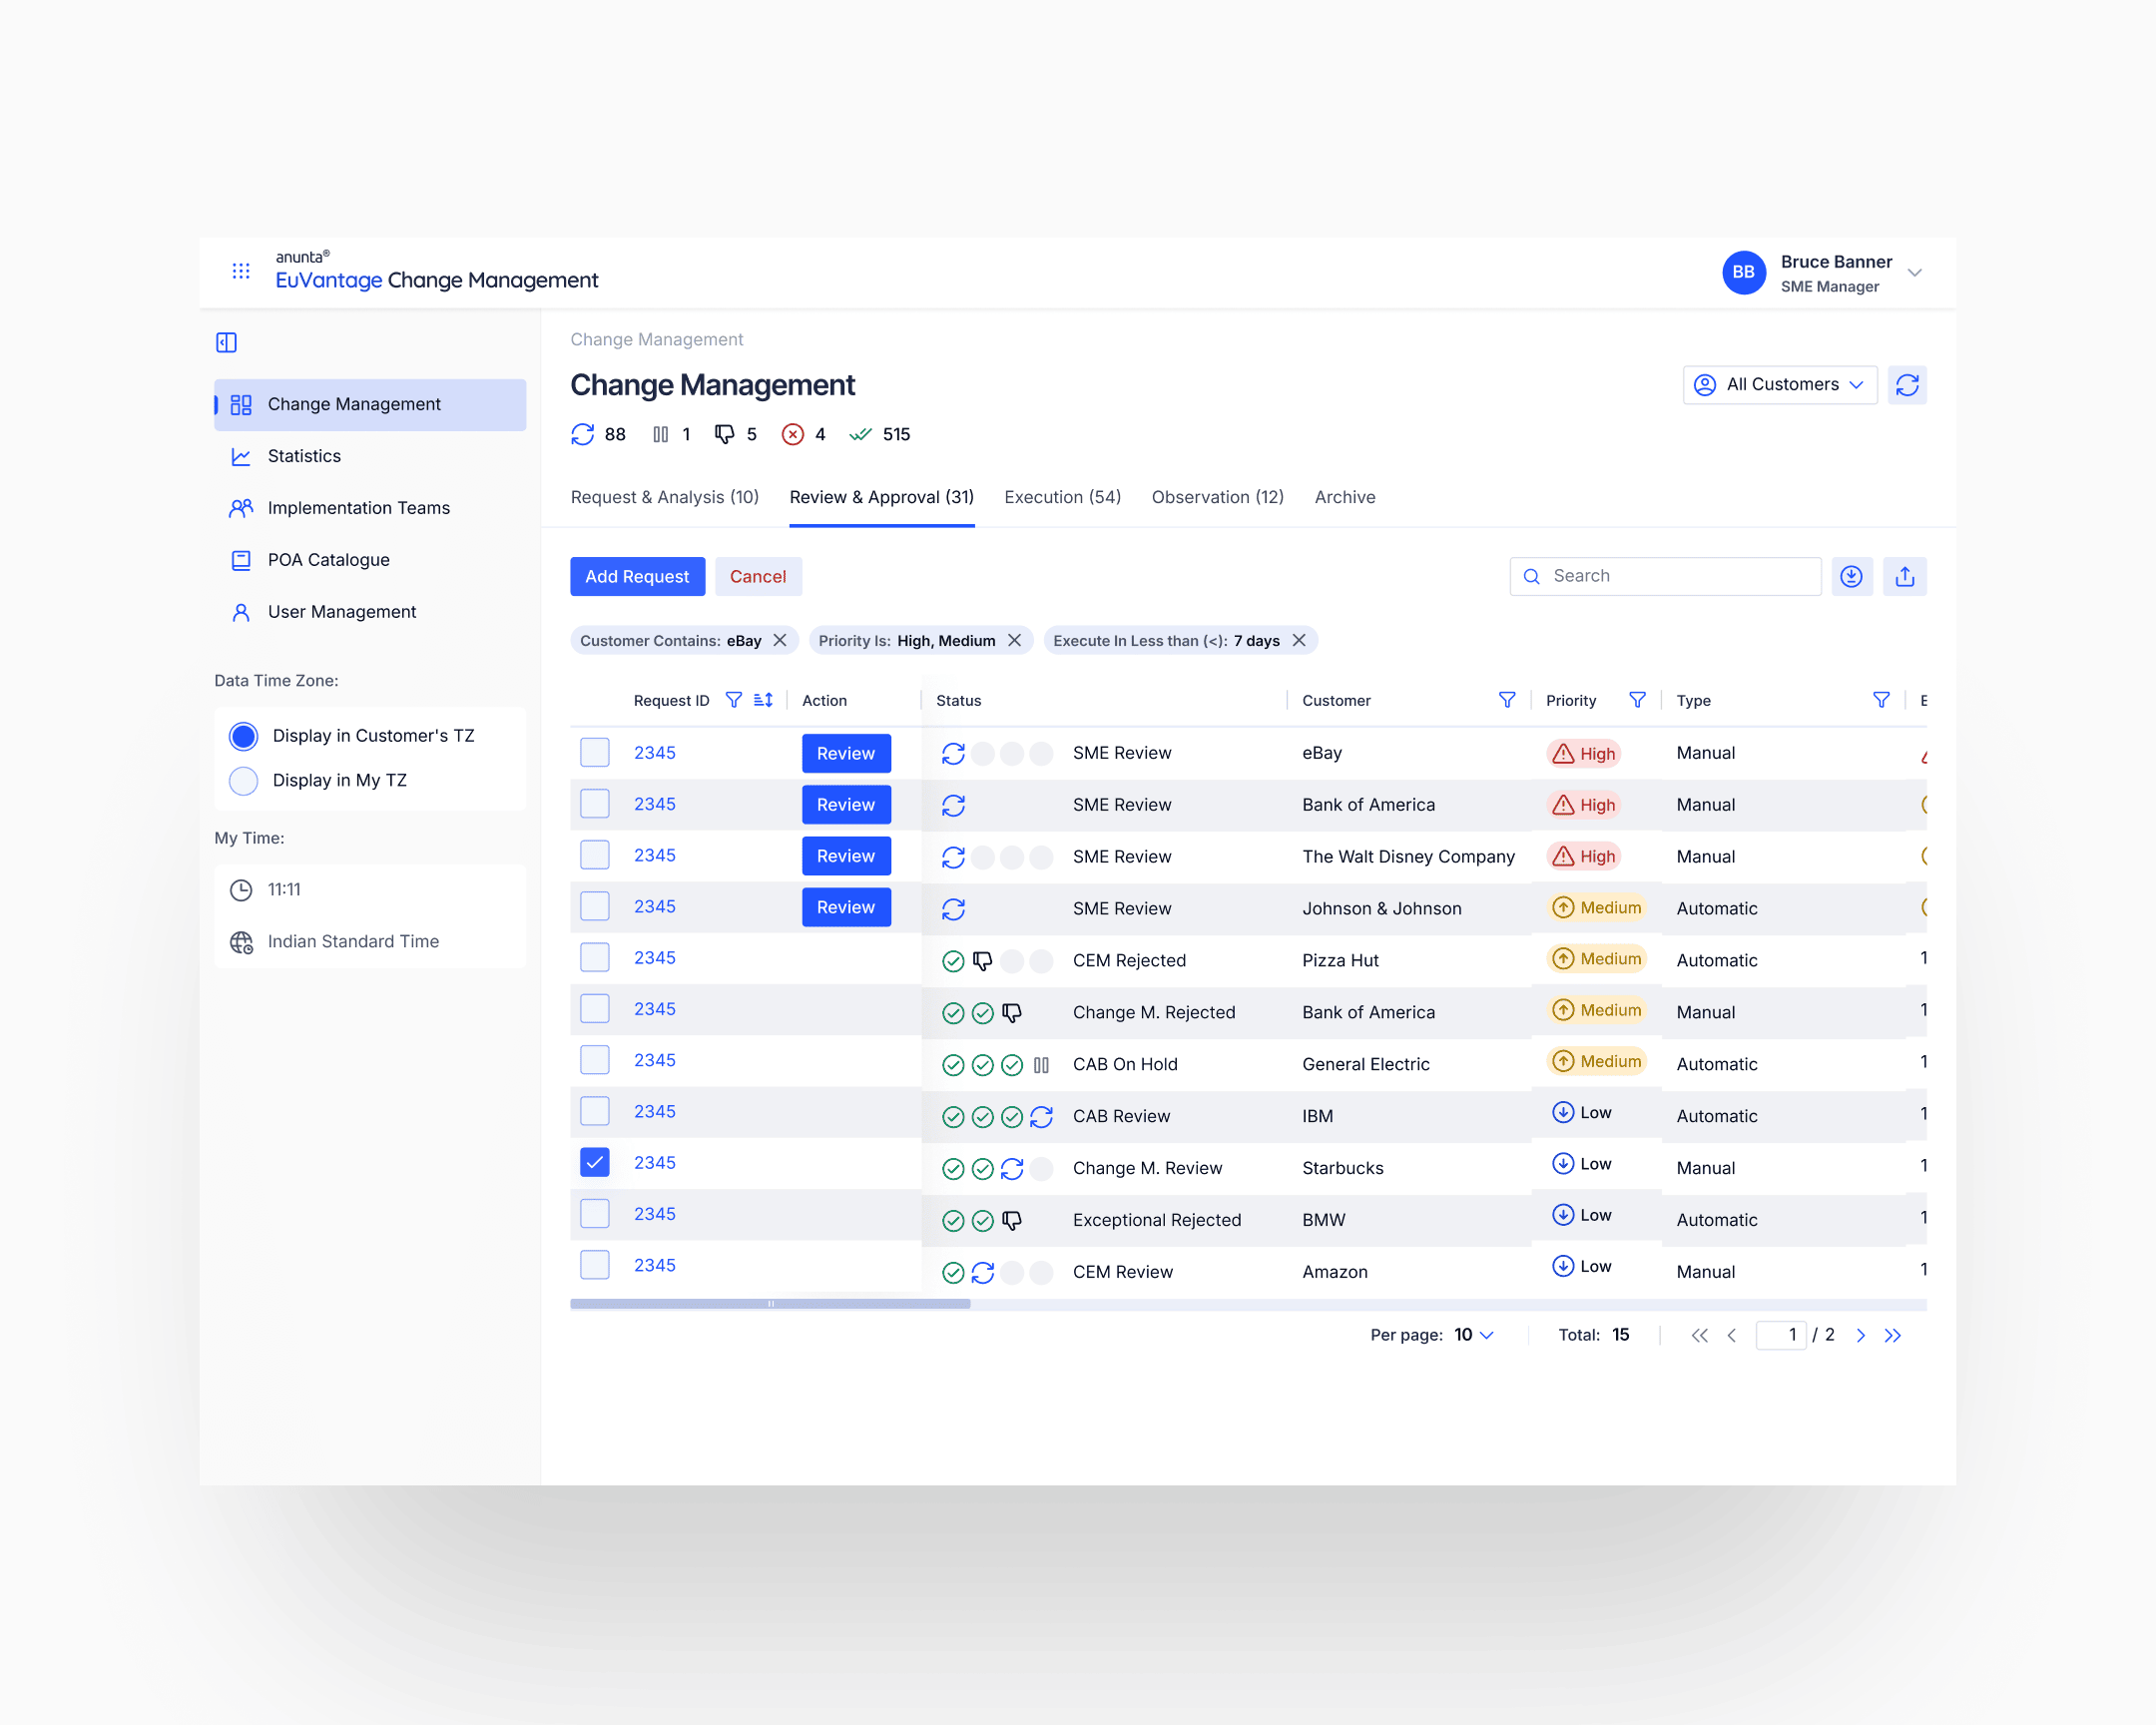The height and width of the screenshot is (1725, 2156).
Task: Refresh data using the top-right refresh icon
Action: [1908, 385]
